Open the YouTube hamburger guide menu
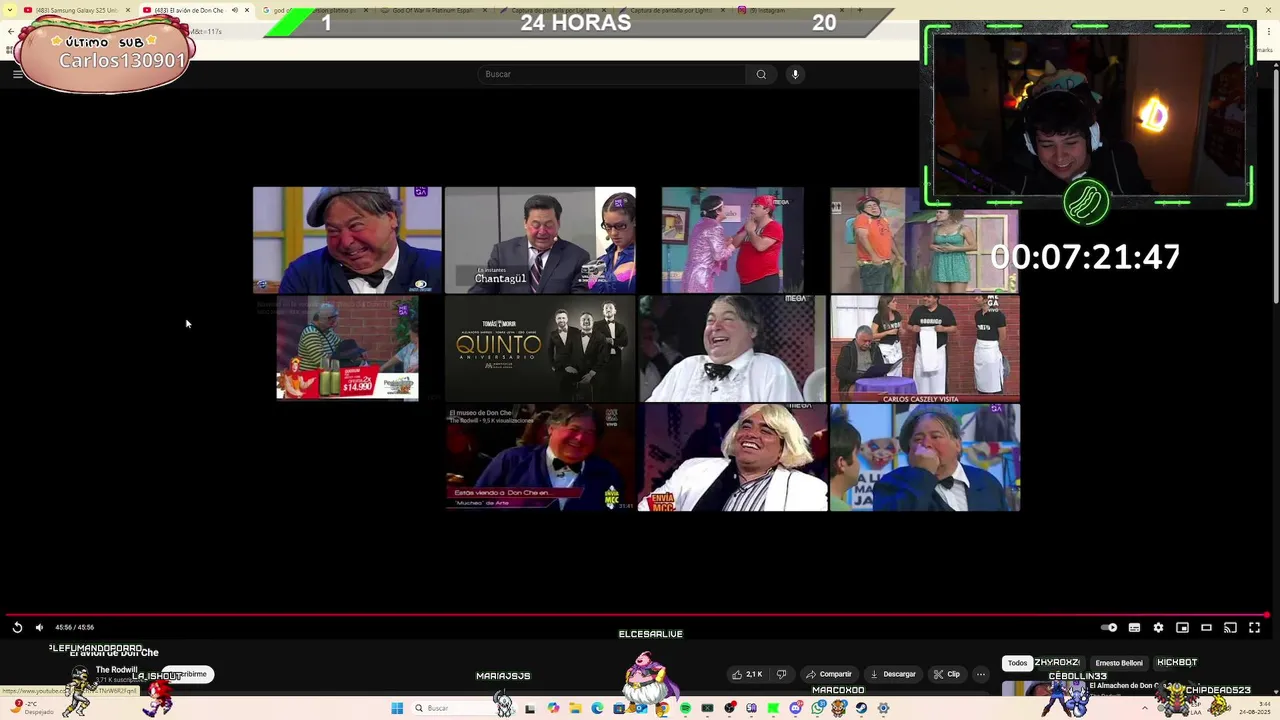 [17, 74]
